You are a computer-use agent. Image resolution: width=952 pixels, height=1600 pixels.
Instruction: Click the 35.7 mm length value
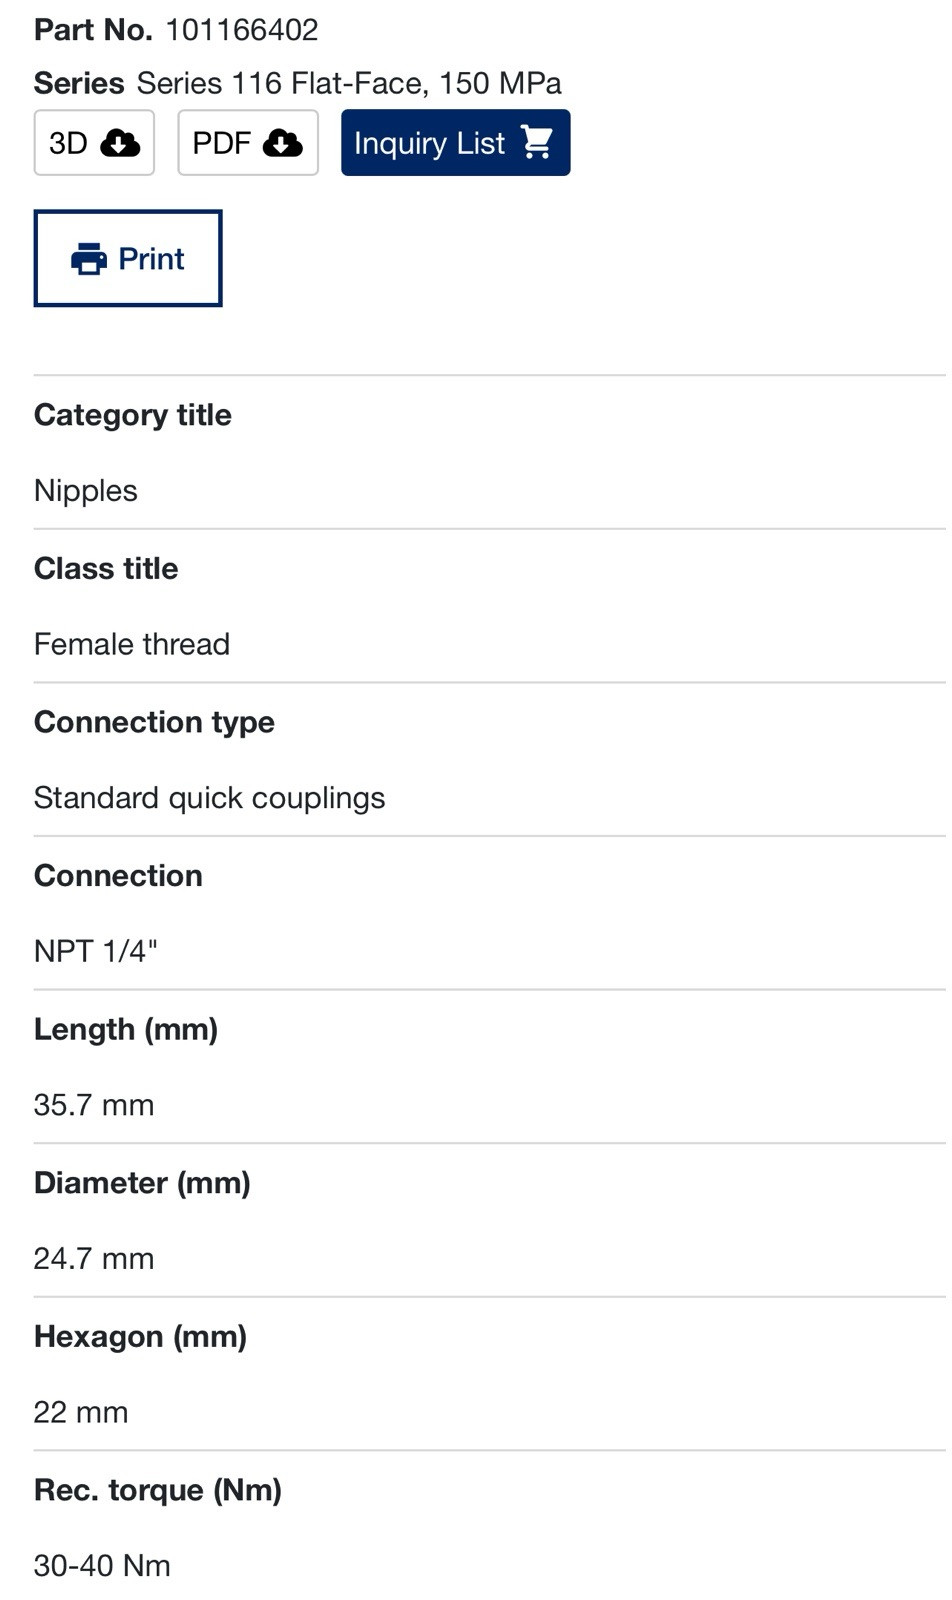[x=94, y=1105]
